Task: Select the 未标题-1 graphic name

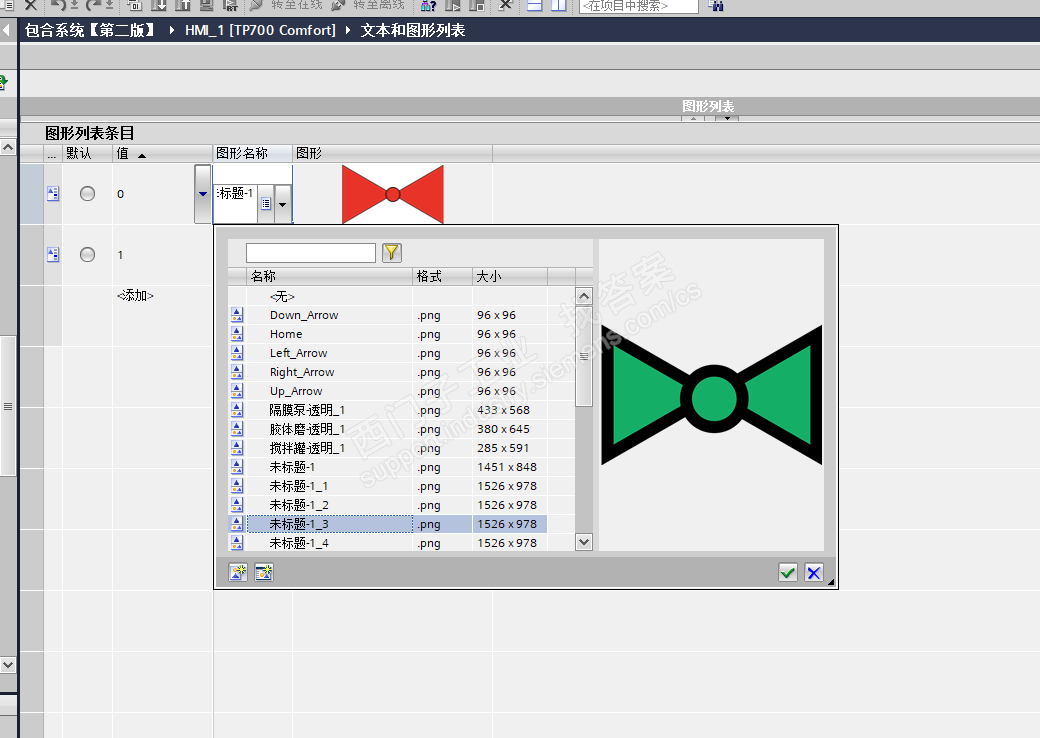Action: click(x=292, y=467)
